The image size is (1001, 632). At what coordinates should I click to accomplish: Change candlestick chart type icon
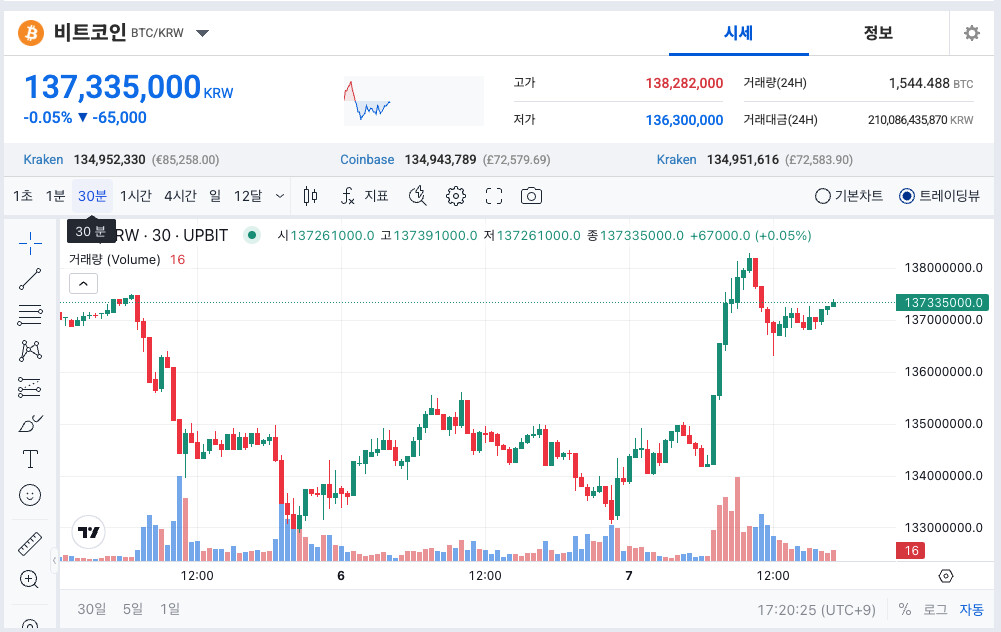[x=310, y=196]
